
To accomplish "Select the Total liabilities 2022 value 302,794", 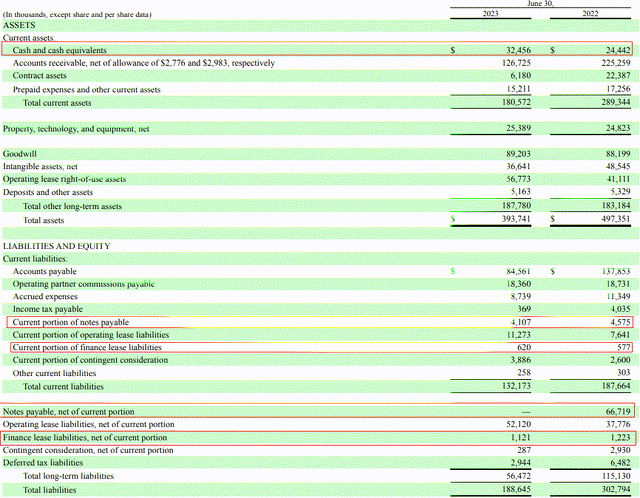I will click(x=616, y=489).
